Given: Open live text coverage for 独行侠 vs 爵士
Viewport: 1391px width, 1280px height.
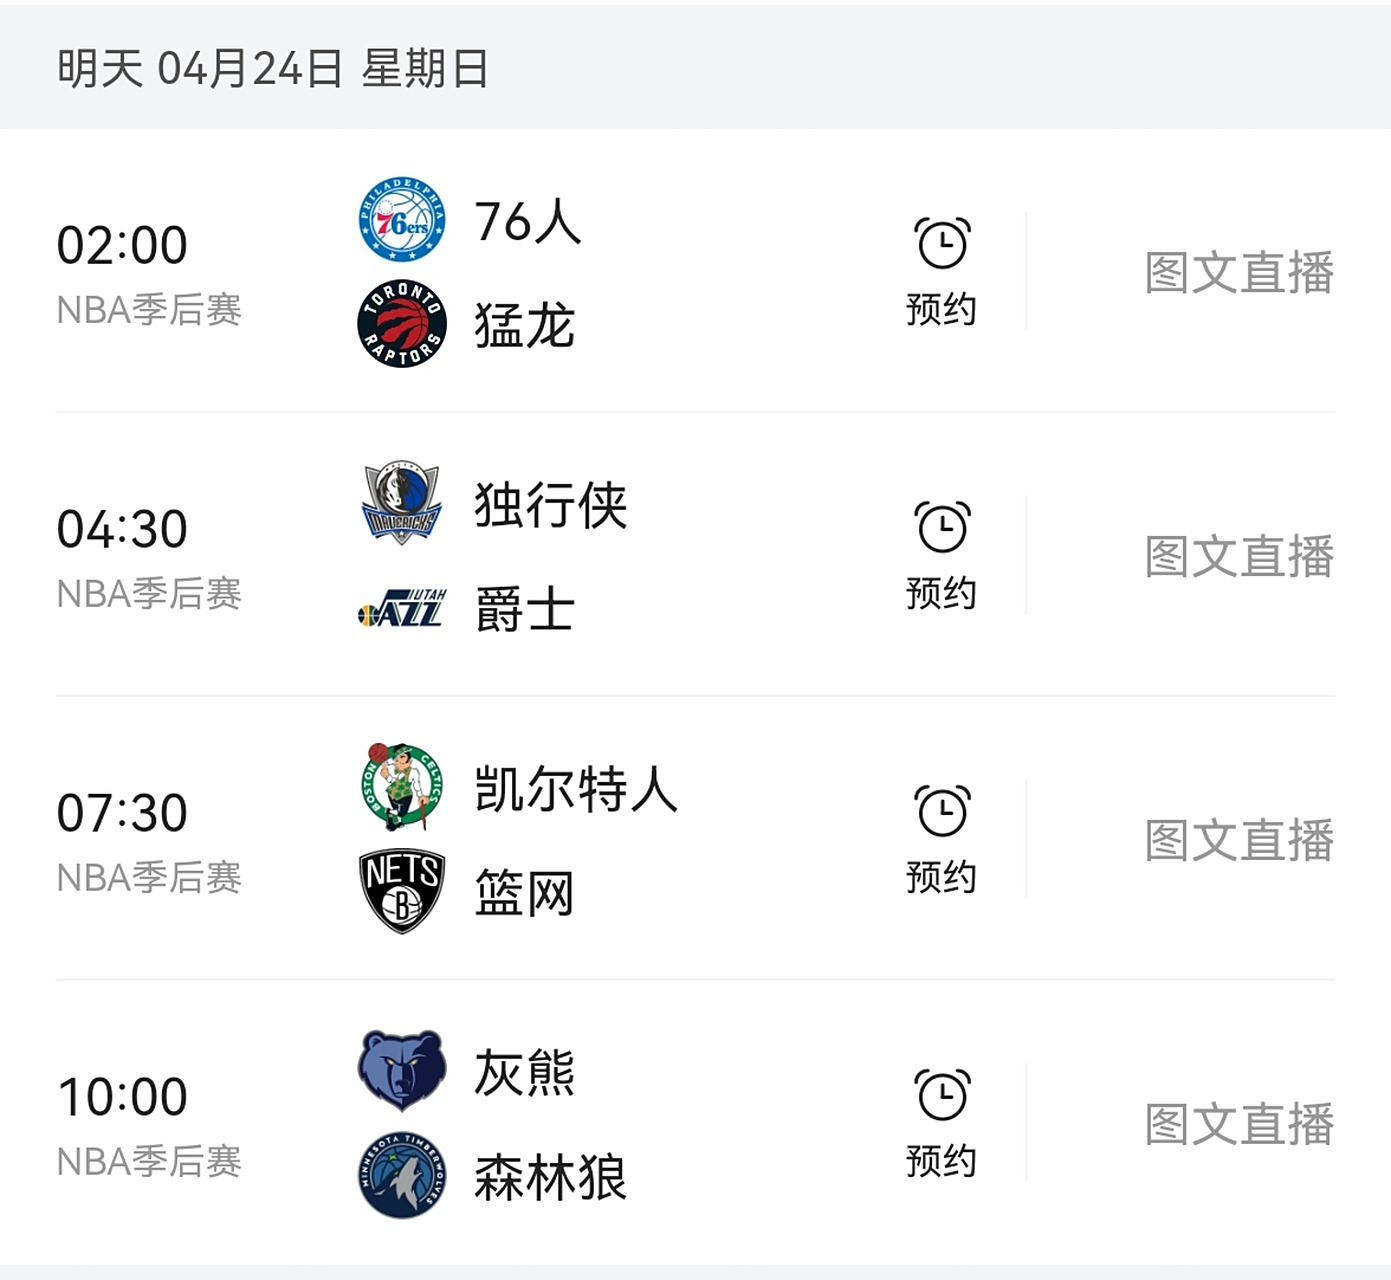Looking at the screenshot, I should [1240, 556].
